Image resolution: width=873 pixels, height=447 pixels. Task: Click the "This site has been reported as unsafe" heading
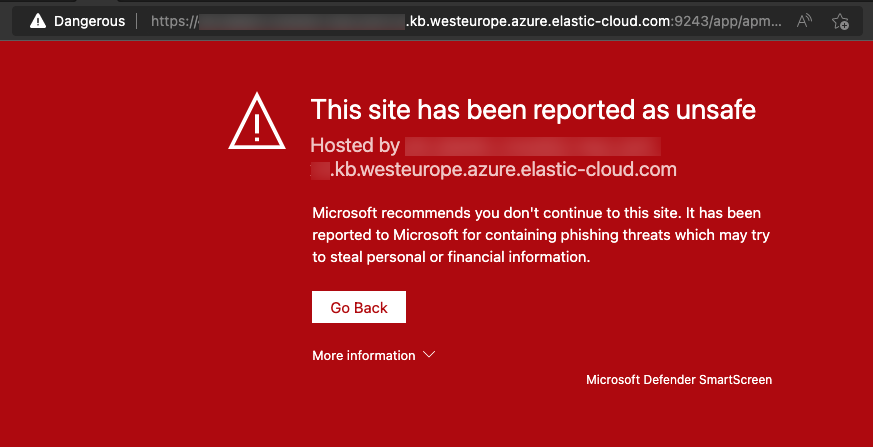[x=533, y=109]
